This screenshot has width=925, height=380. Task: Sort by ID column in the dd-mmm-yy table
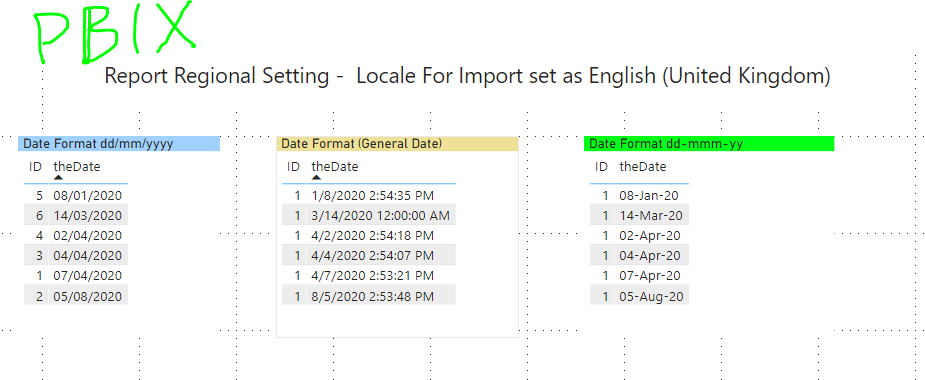pyautogui.click(x=601, y=166)
